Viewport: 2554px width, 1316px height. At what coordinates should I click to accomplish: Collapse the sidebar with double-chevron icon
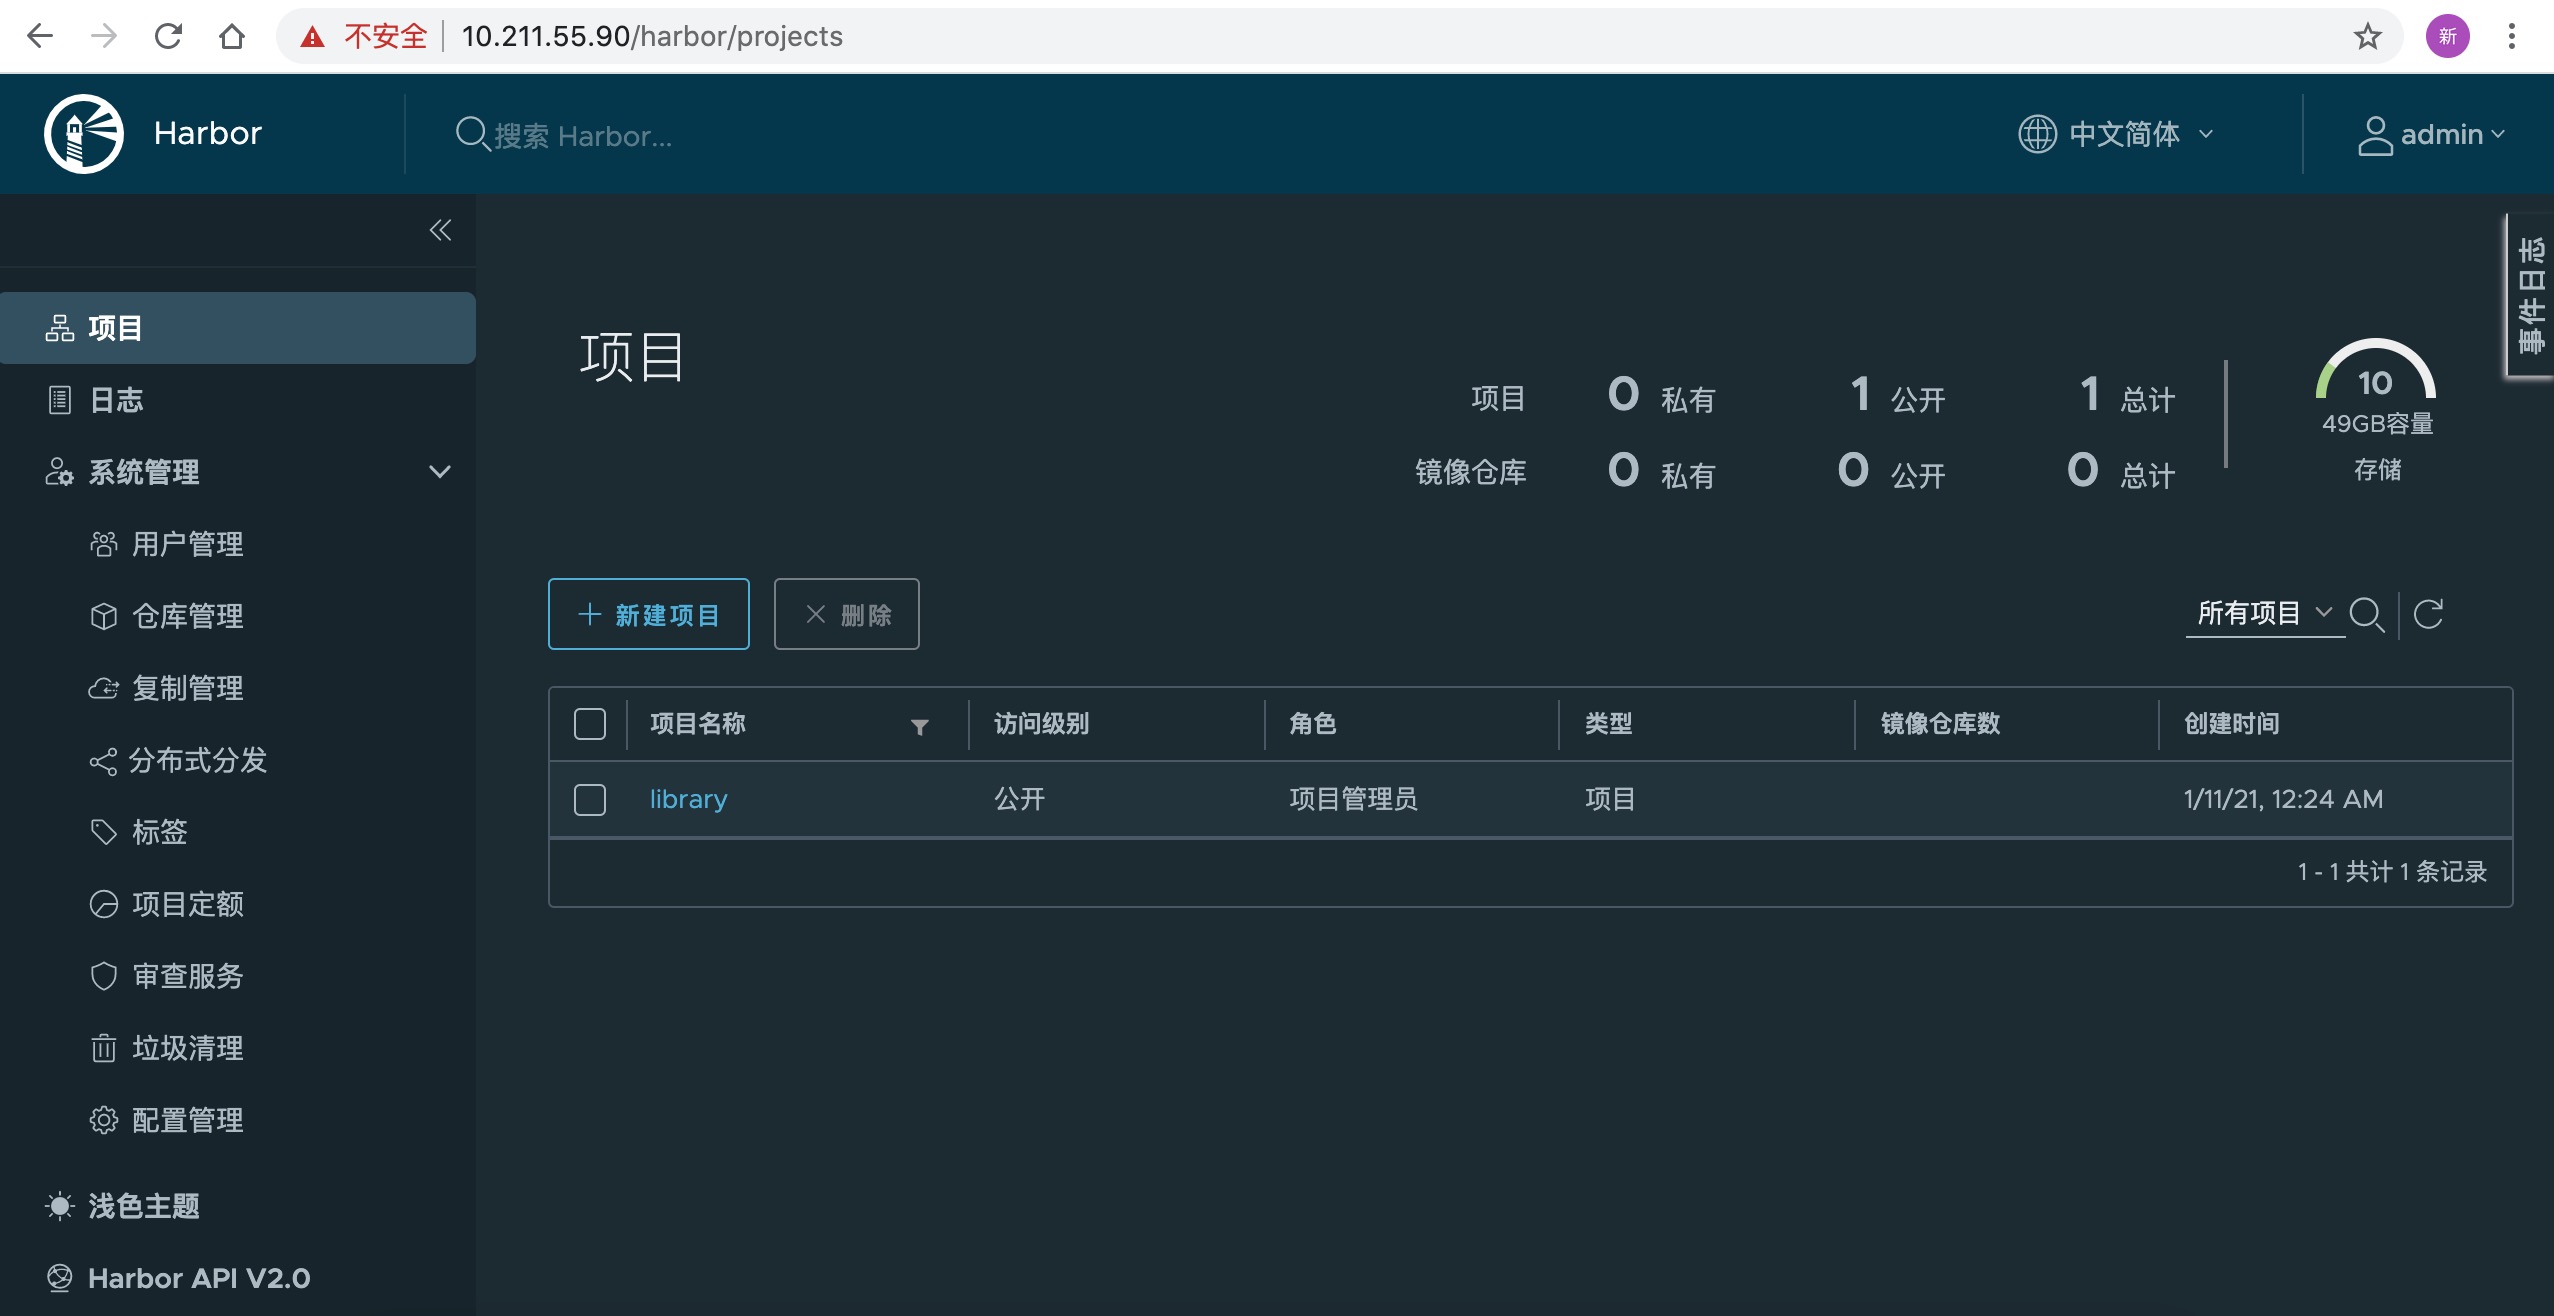[440, 230]
